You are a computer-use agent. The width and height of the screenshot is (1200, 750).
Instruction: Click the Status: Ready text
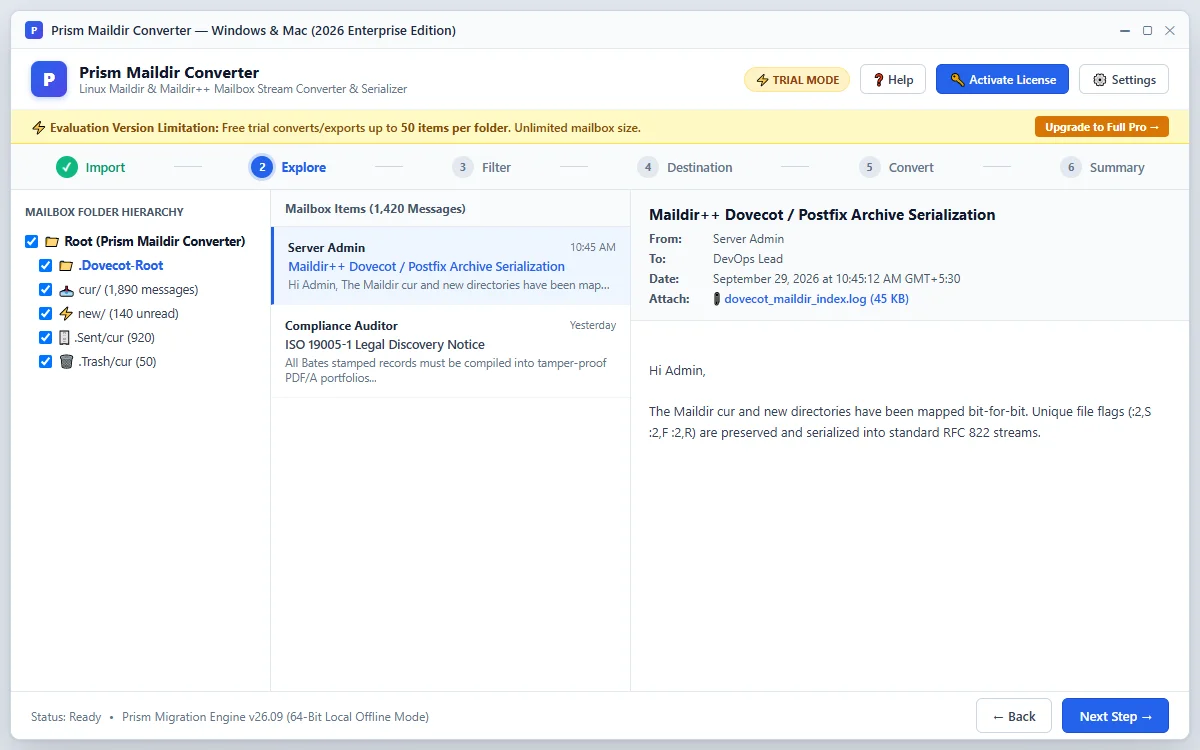pyautogui.click(x=66, y=717)
